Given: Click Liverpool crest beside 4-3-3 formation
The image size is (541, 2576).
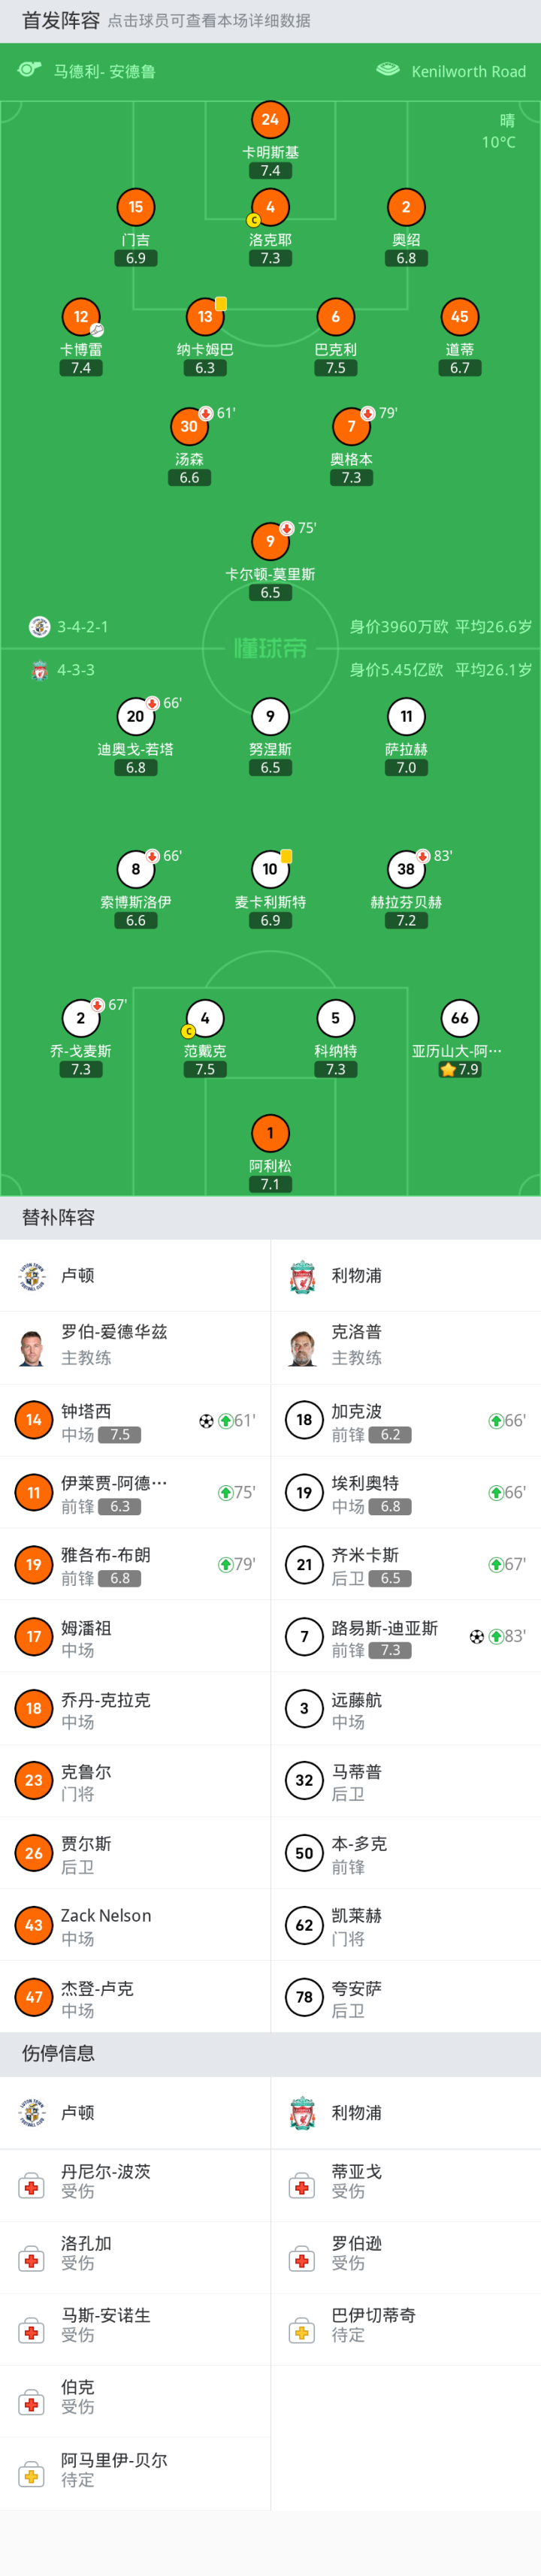Looking at the screenshot, I should (40, 670).
